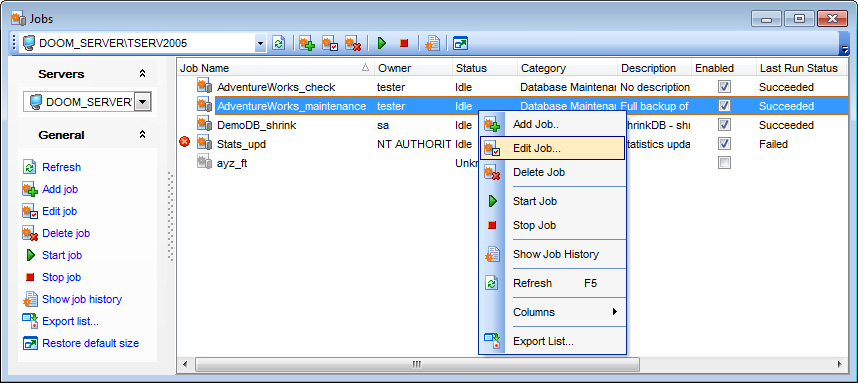Click the Refresh link in General panel
This screenshot has height=383, width=858.
tap(61, 167)
